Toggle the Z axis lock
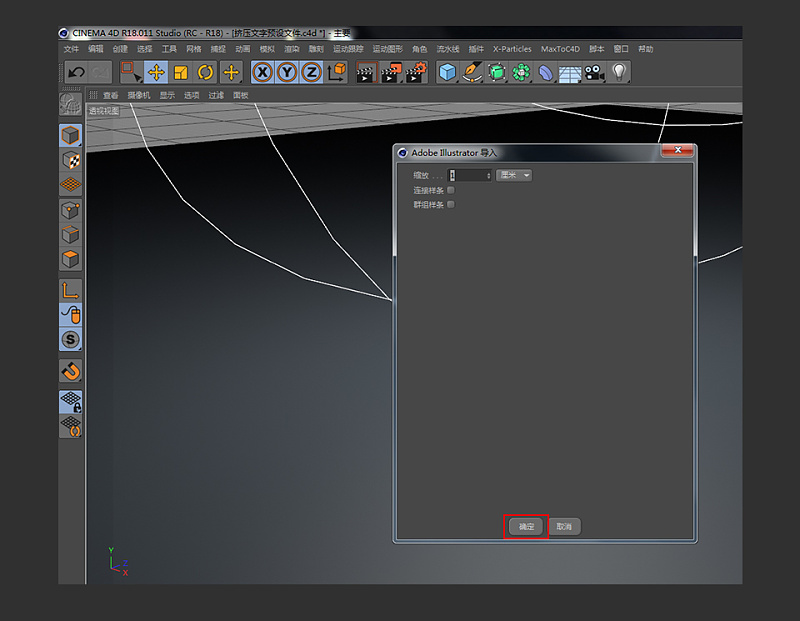This screenshot has width=800, height=621. click(x=311, y=72)
